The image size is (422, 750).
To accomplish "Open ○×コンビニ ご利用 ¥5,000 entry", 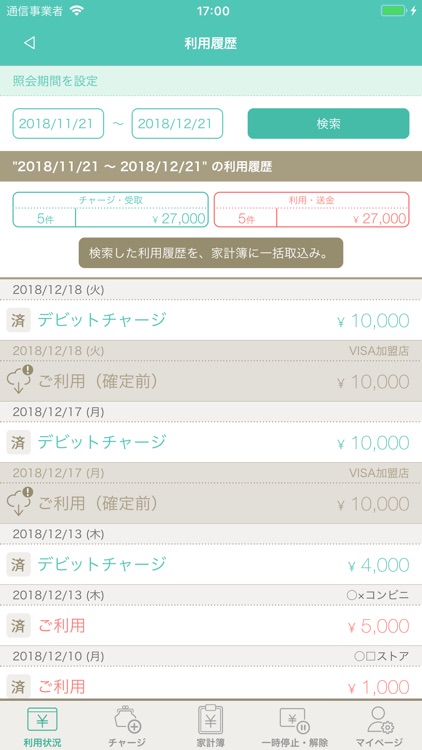I will pyautogui.click(x=211, y=625).
